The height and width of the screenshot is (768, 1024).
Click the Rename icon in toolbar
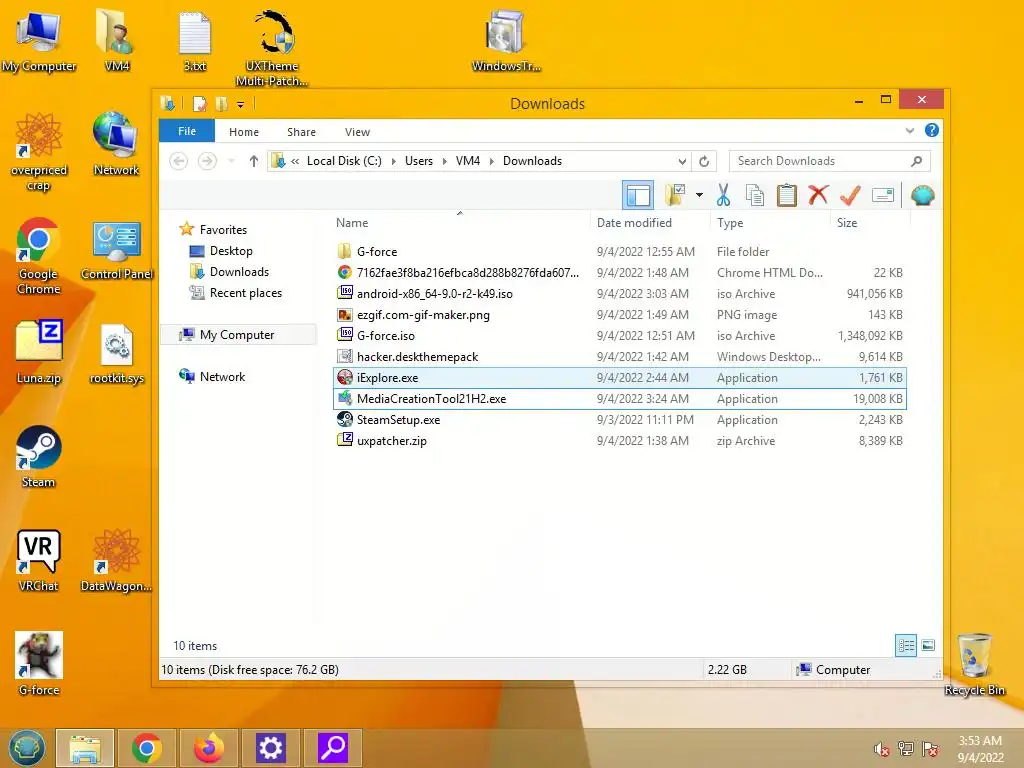pos(882,195)
